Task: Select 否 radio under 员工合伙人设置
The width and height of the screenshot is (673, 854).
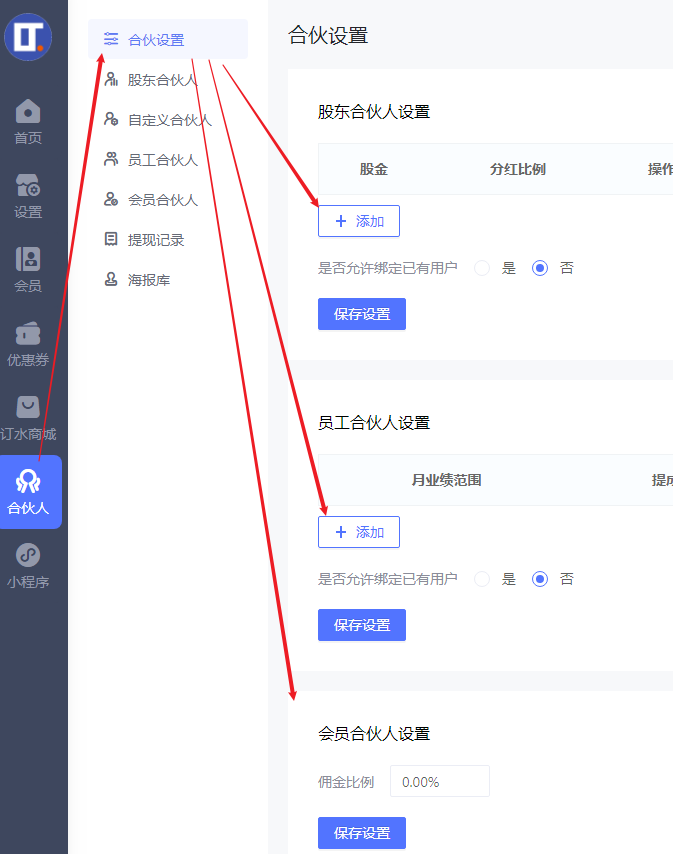Action: tap(540, 579)
